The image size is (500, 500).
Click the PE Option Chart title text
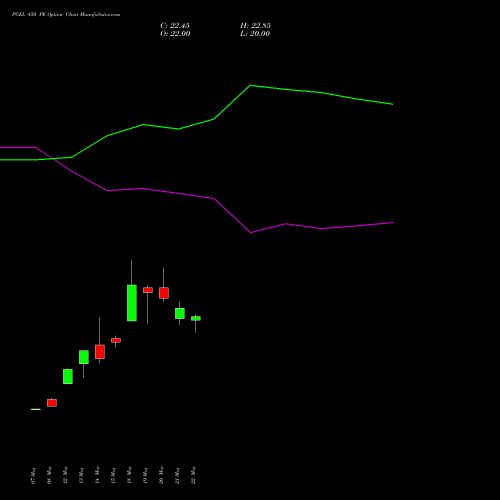(x=66, y=15)
